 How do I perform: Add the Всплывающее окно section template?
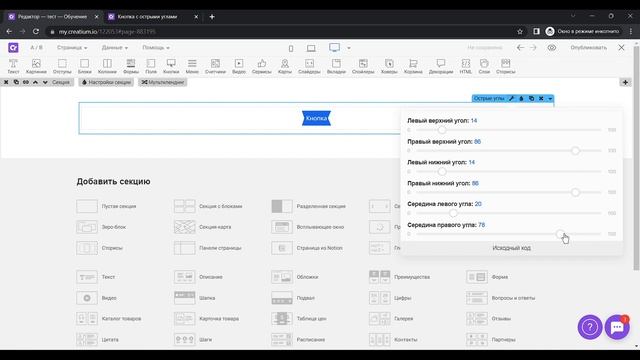(x=308, y=227)
